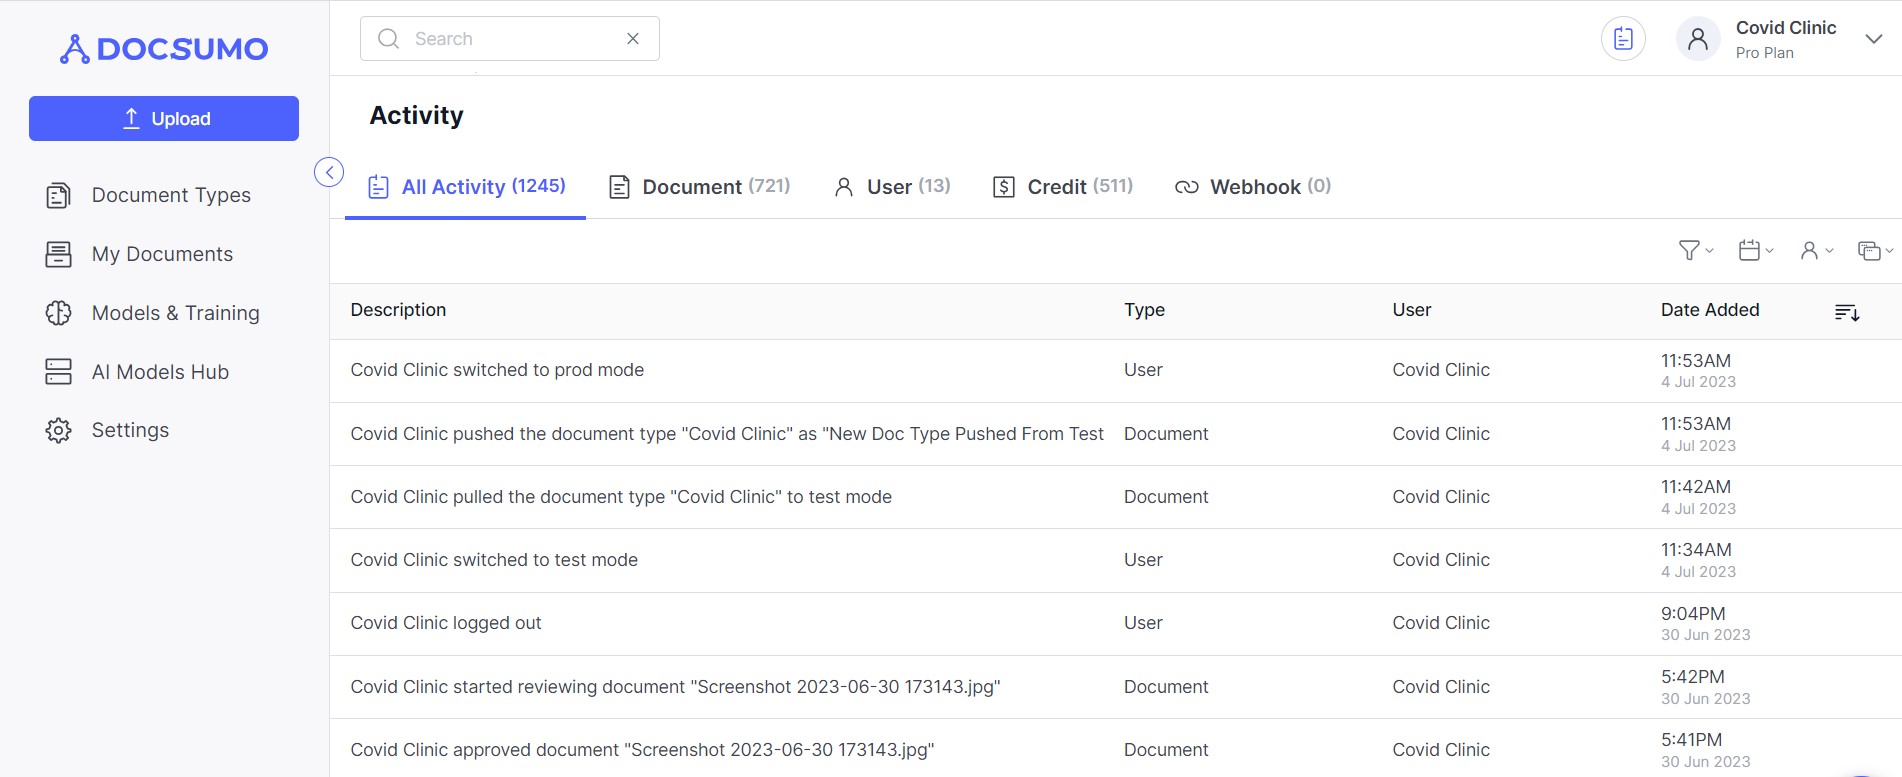
Task: Click the Upload button
Action: point(164,118)
